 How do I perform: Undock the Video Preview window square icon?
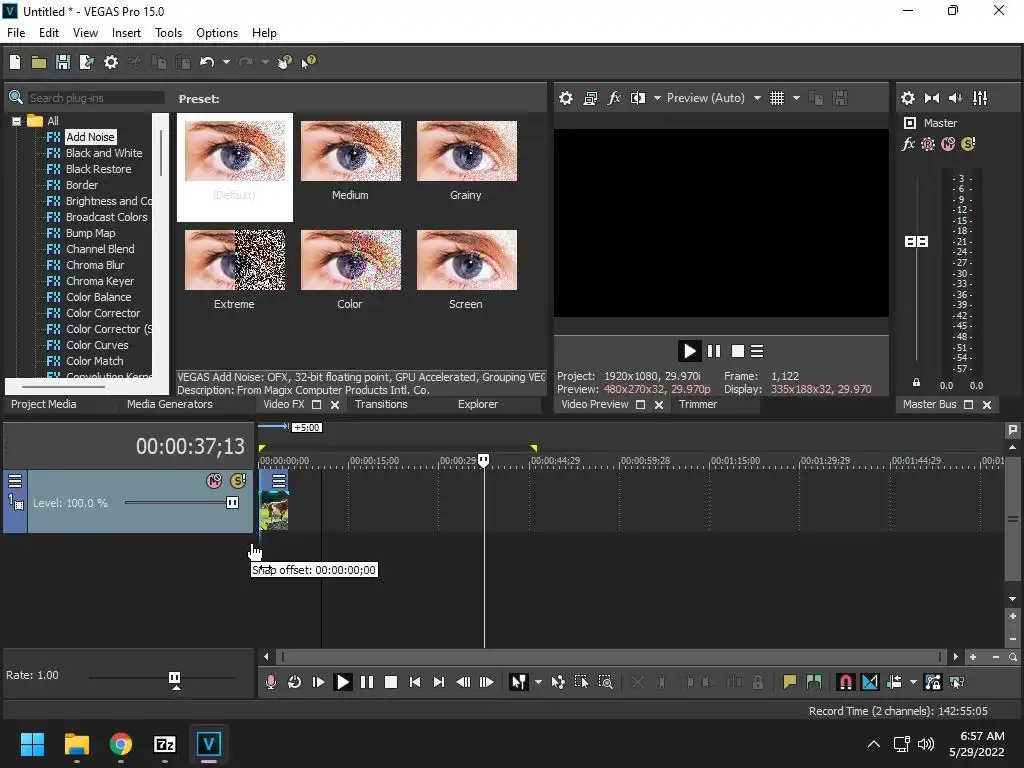(x=641, y=405)
